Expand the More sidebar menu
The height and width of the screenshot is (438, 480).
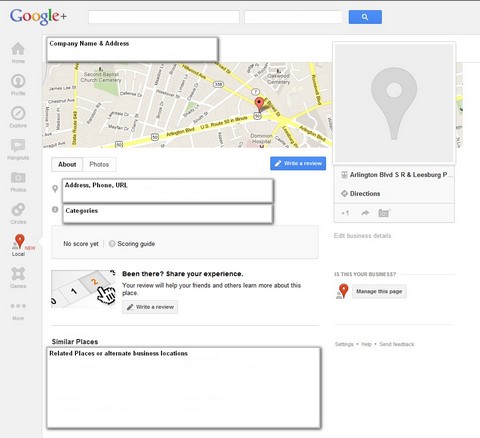[x=18, y=306]
